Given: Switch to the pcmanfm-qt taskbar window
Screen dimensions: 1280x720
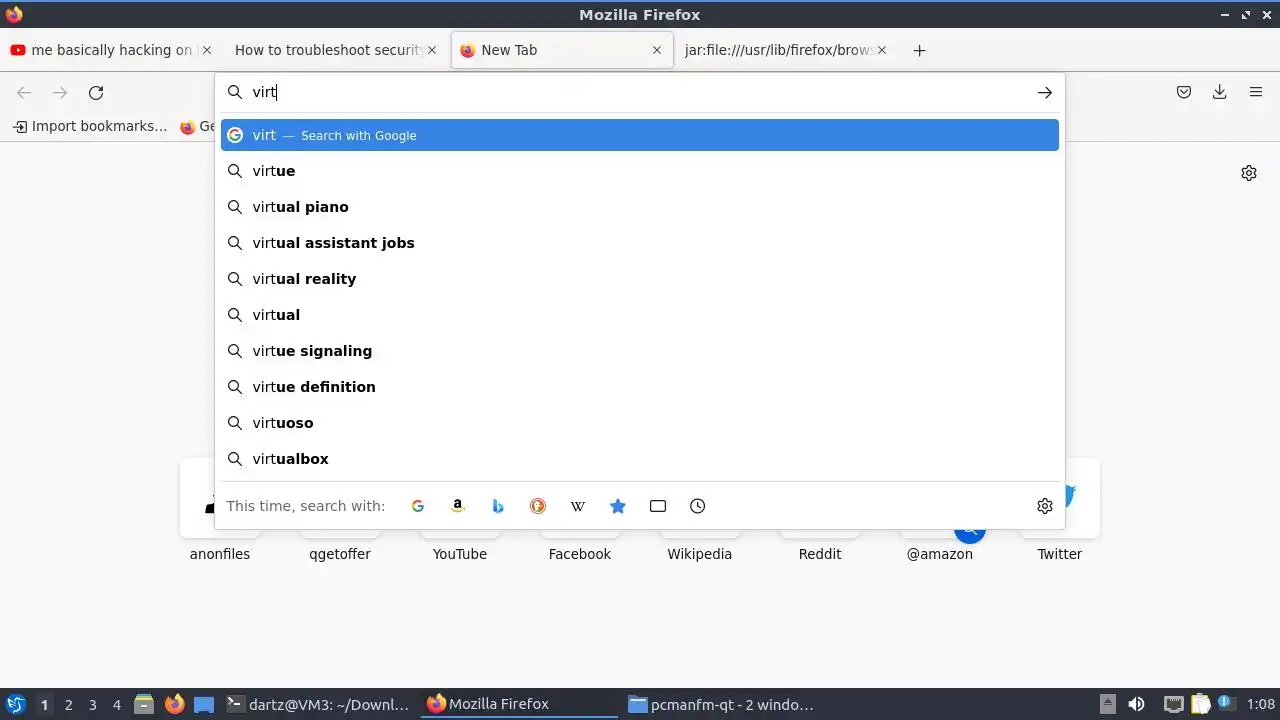Looking at the screenshot, I should [720, 704].
